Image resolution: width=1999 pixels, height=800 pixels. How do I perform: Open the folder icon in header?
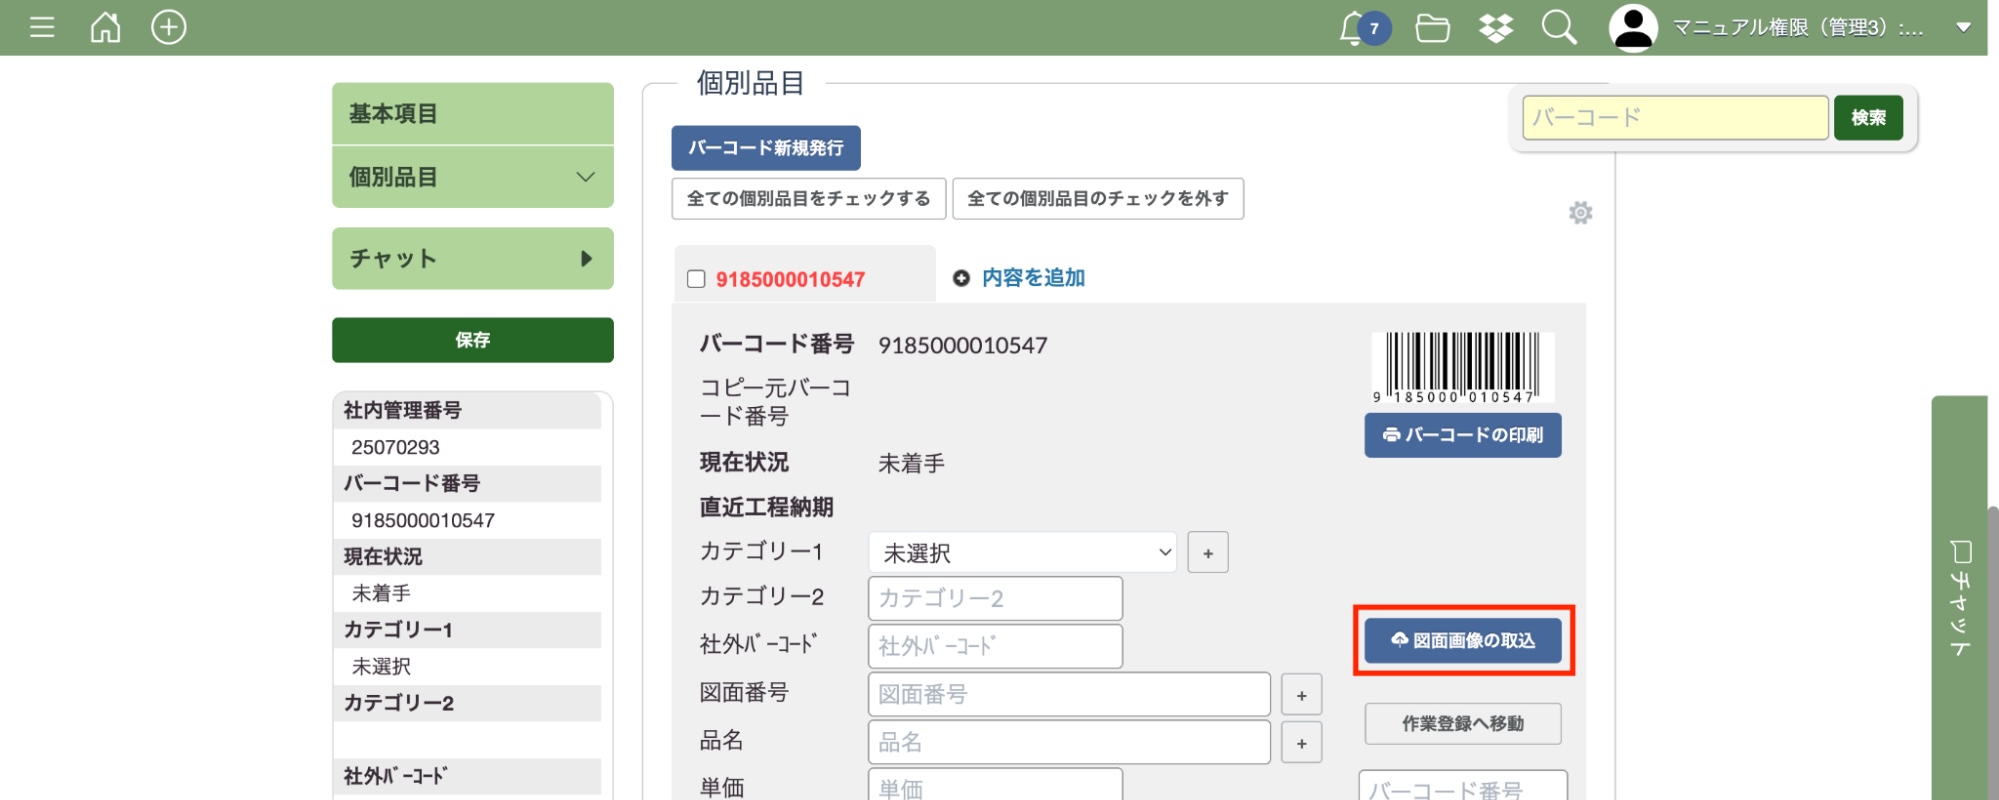click(1432, 28)
